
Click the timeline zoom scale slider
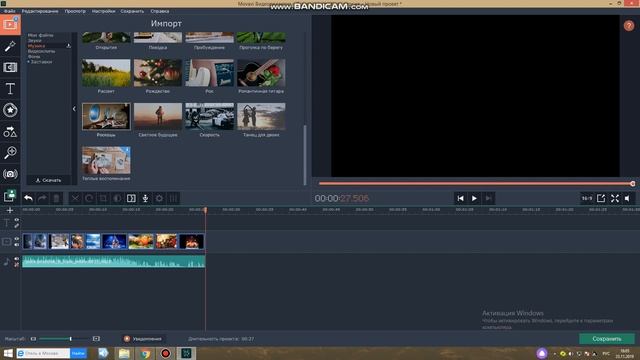tap(64, 339)
